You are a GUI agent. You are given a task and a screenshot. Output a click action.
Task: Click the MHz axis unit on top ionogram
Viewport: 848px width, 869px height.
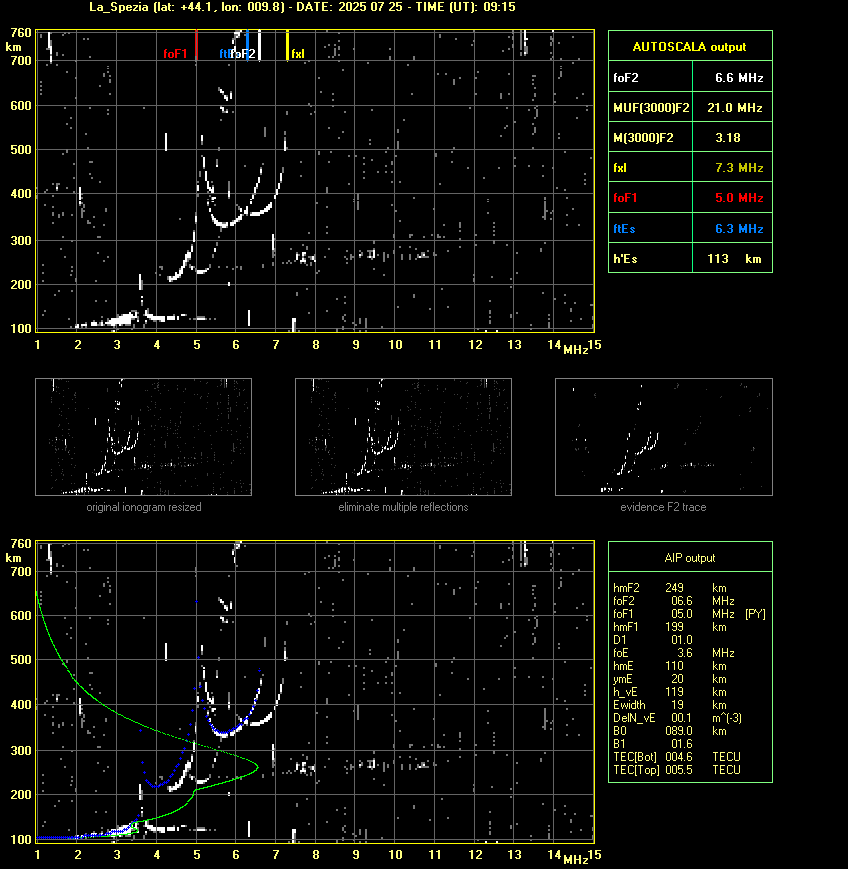575,350
